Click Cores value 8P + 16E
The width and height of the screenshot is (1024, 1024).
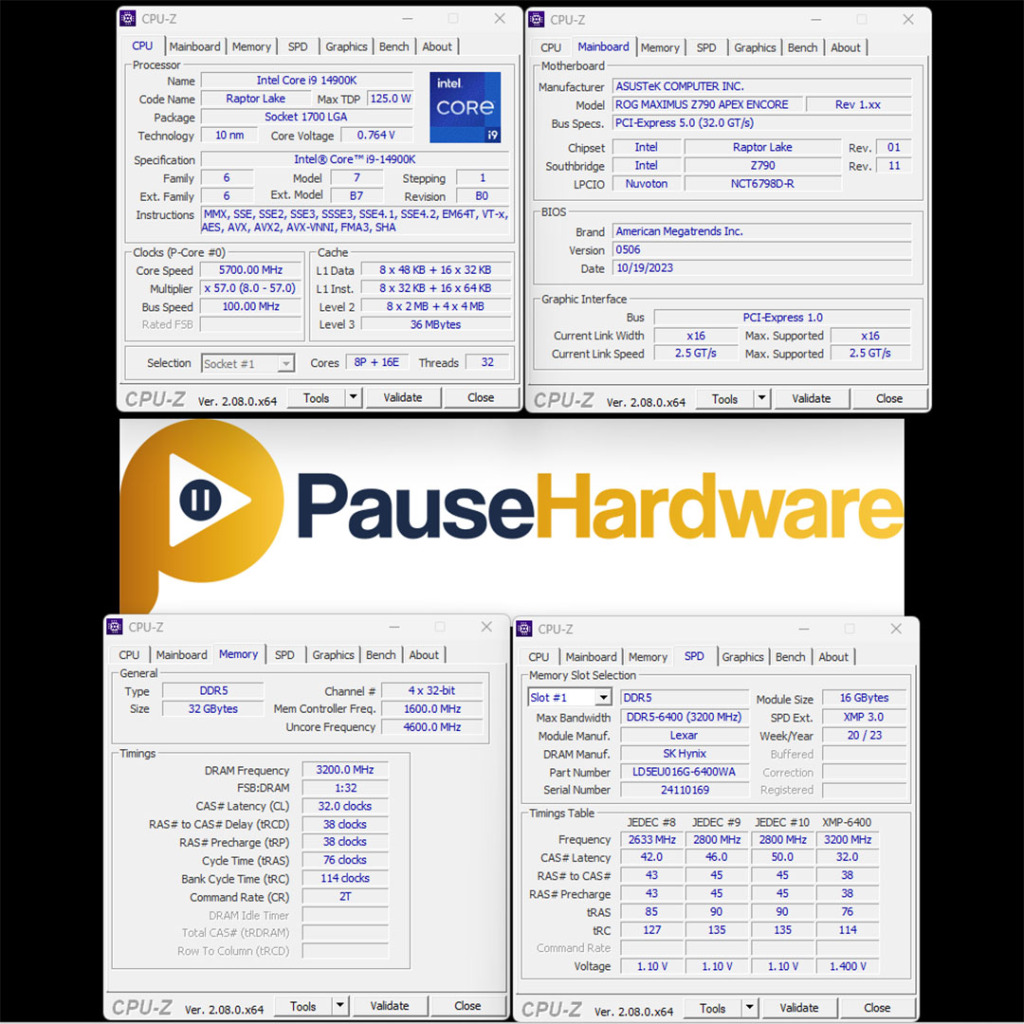tap(377, 362)
